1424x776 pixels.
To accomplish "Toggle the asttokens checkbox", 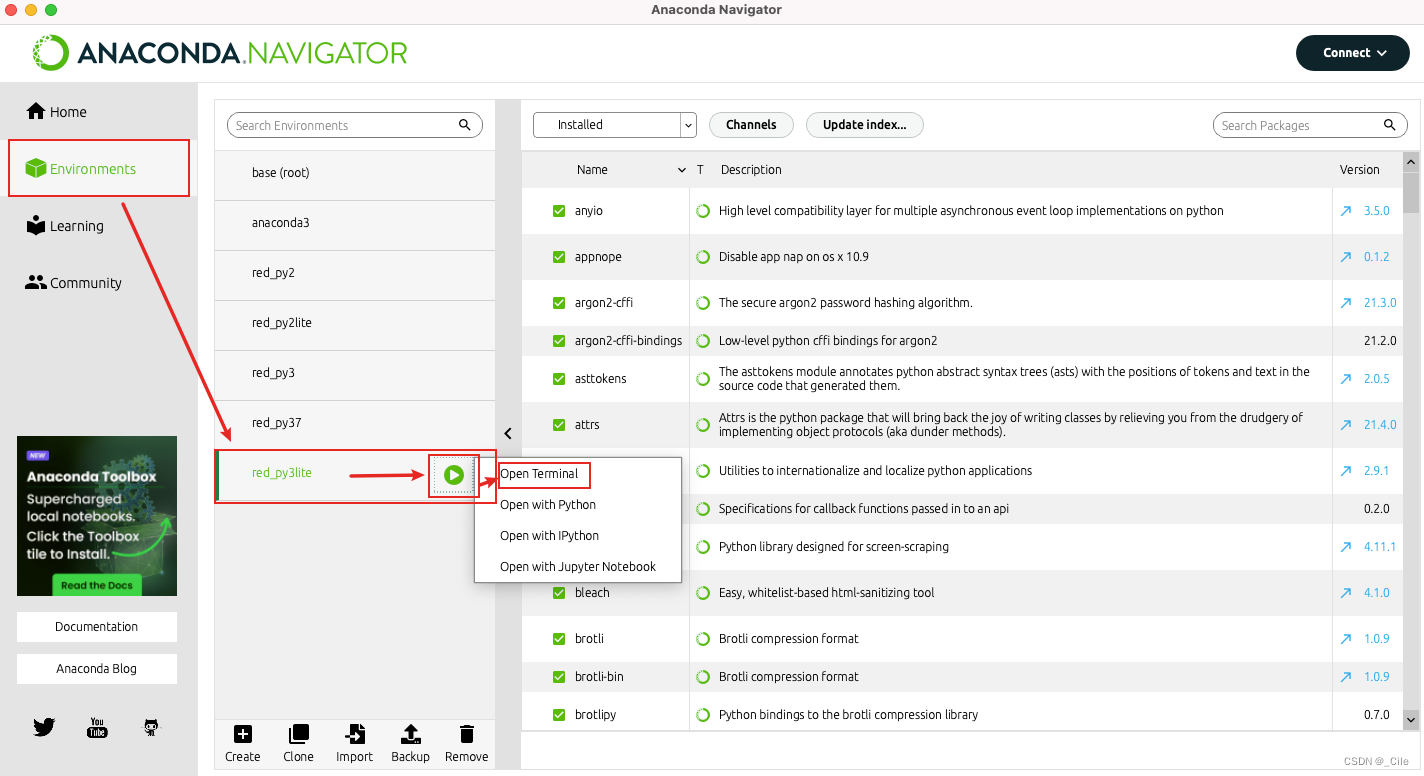I will tap(559, 379).
